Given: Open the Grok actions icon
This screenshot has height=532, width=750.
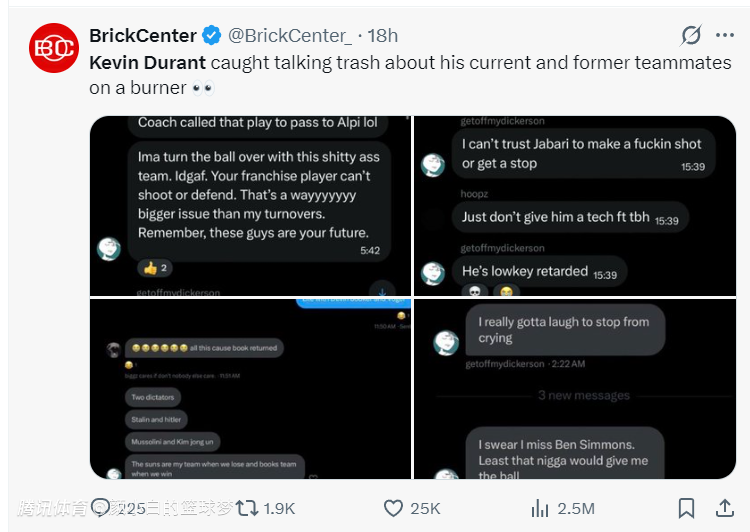Looking at the screenshot, I should pyautogui.click(x=691, y=36).
